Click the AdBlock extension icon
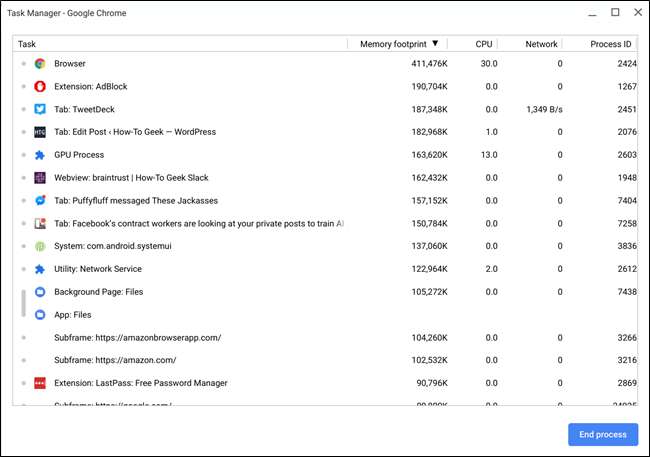 (40, 86)
